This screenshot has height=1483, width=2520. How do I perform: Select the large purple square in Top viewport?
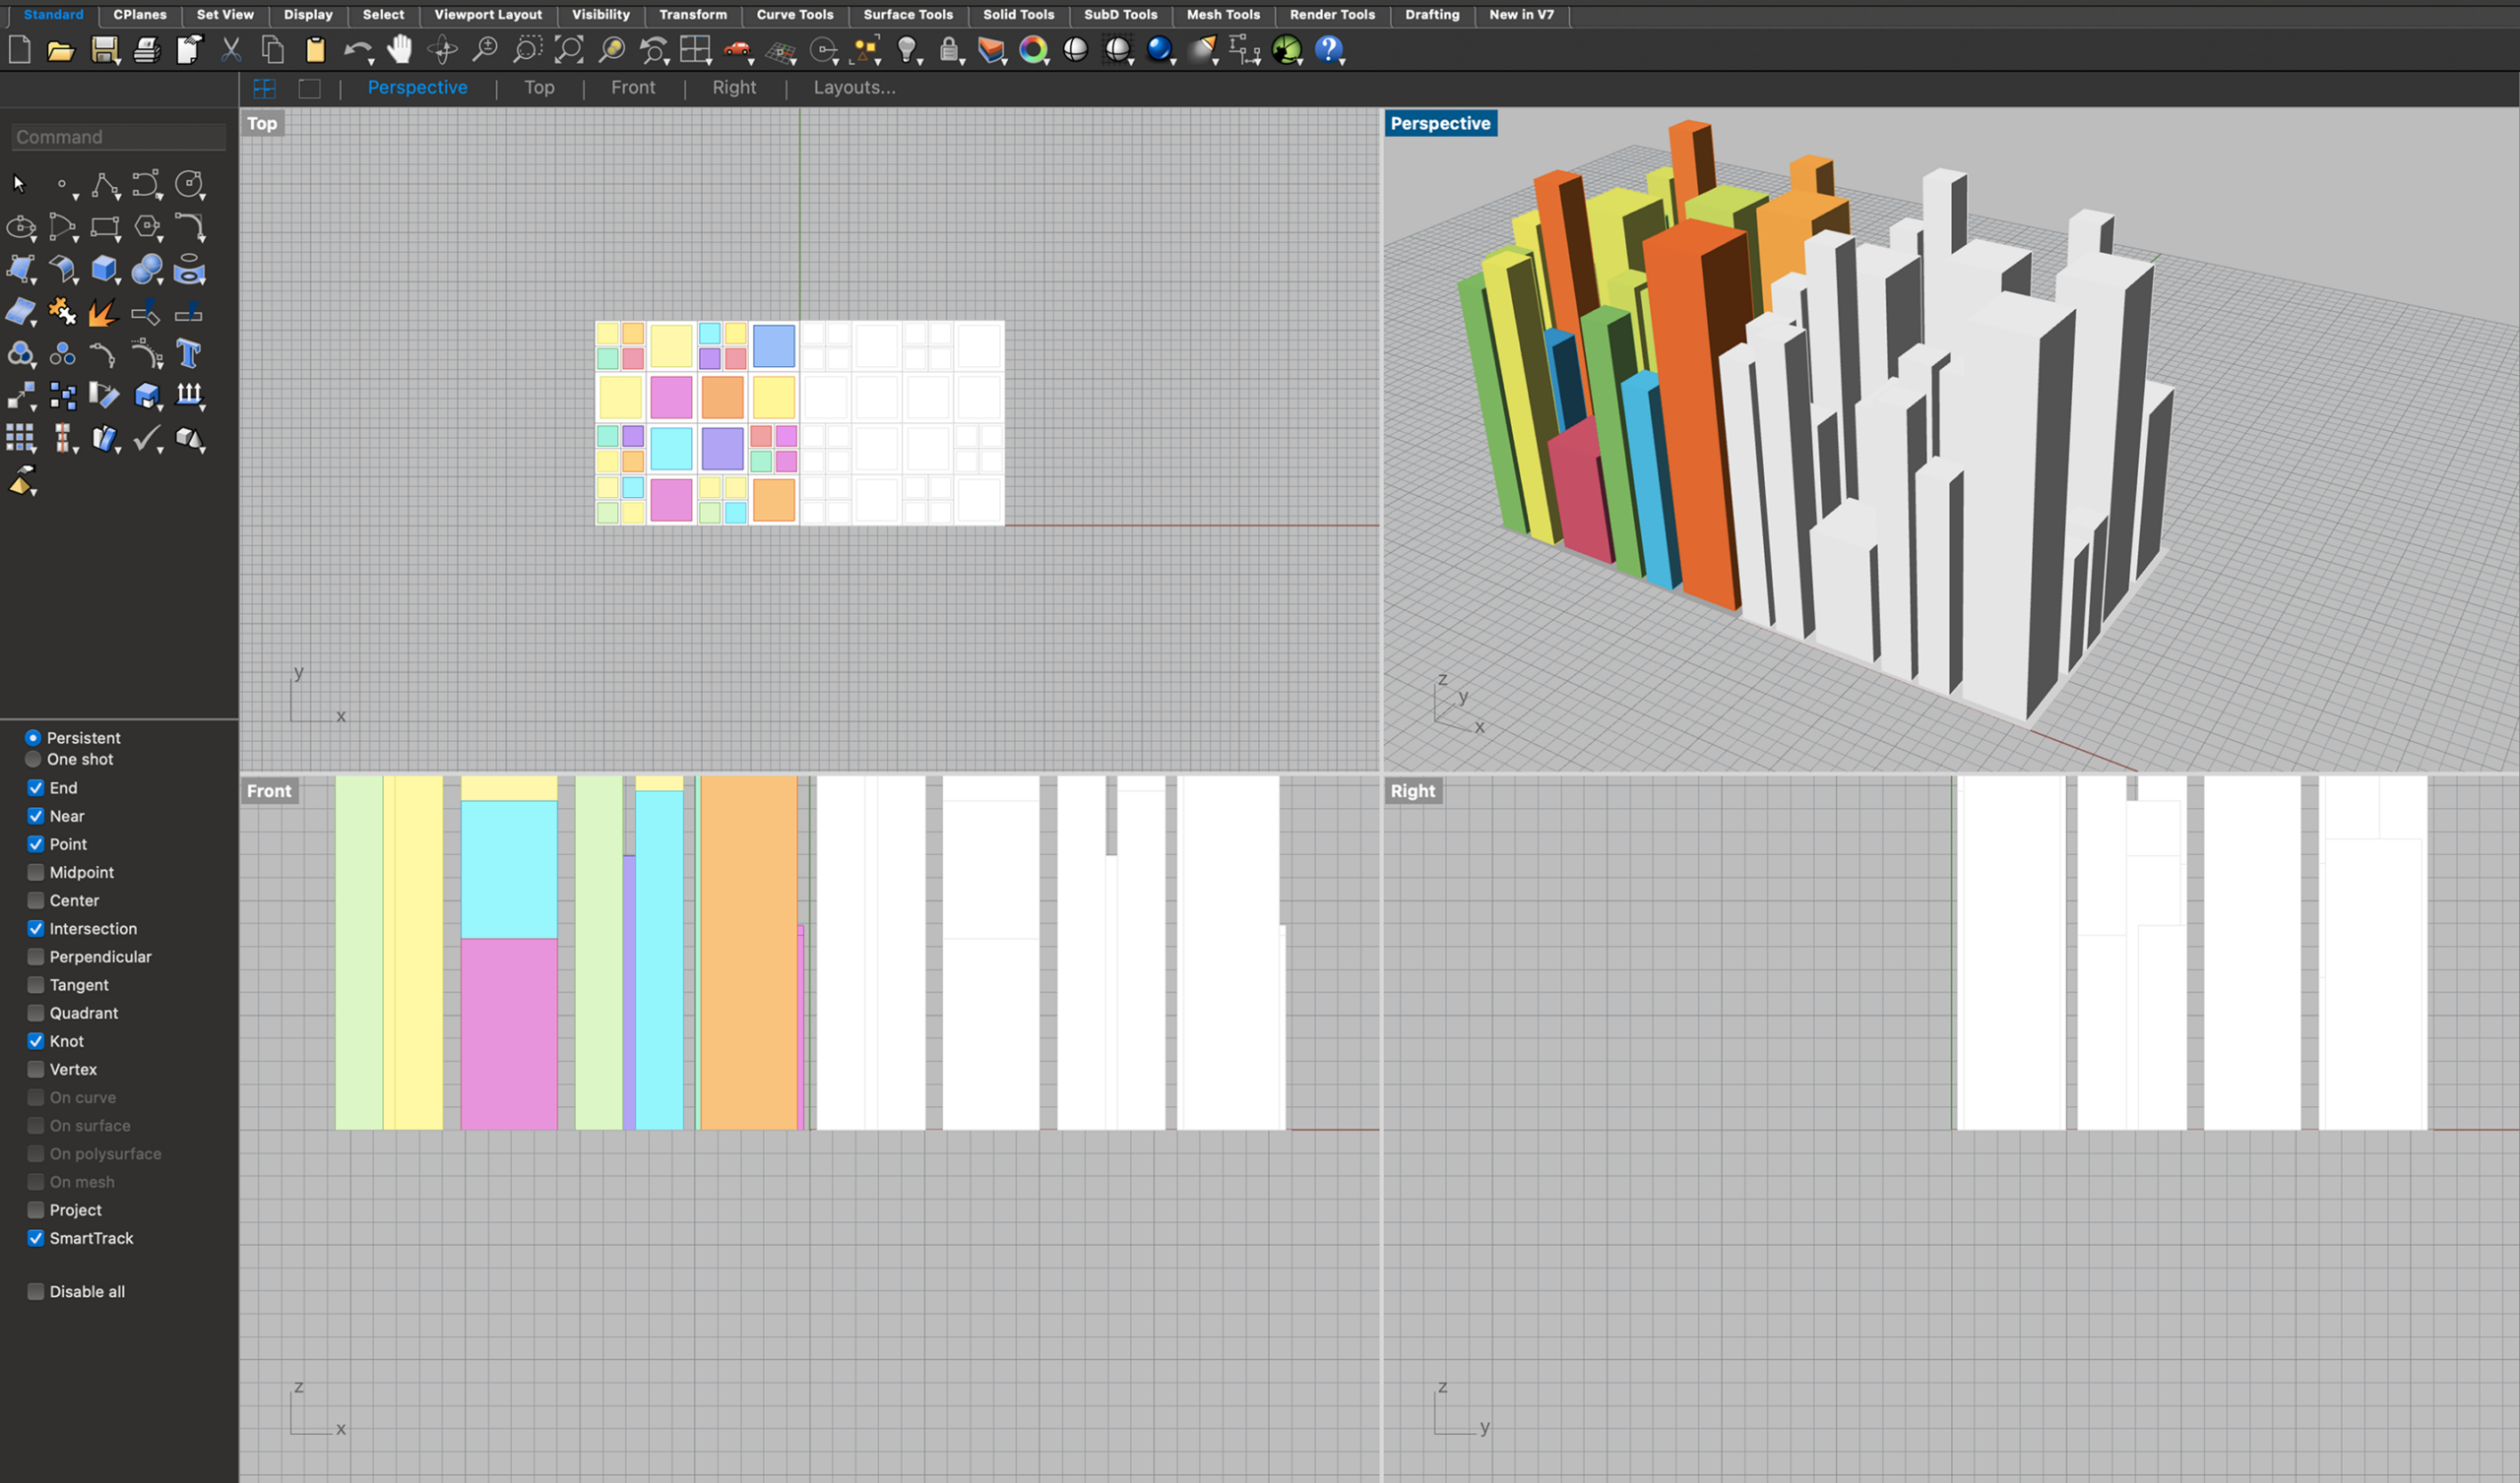point(722,449)
